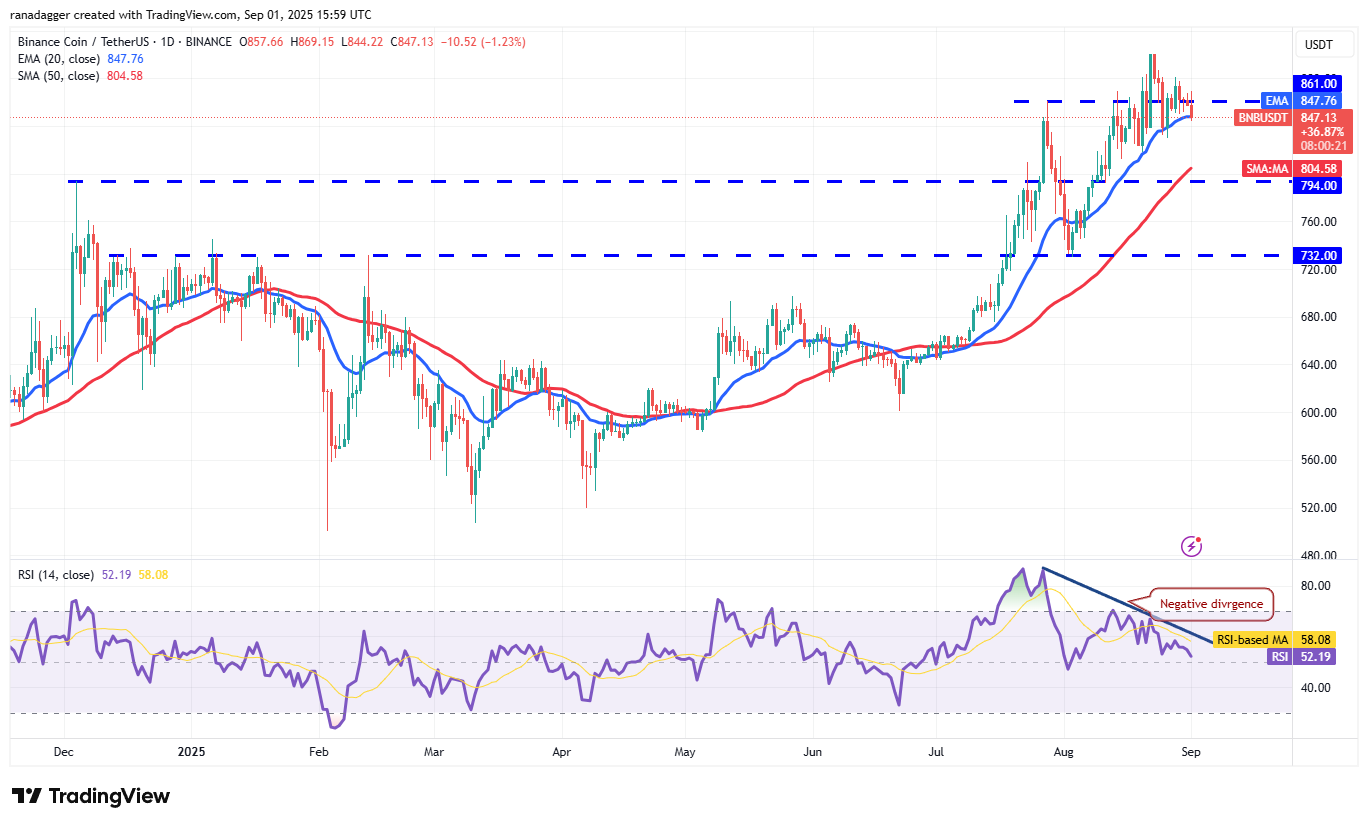Viewport: 1368px width, 826px height.
Task: Open the USDT currency selector
Action: point(1323,44)
